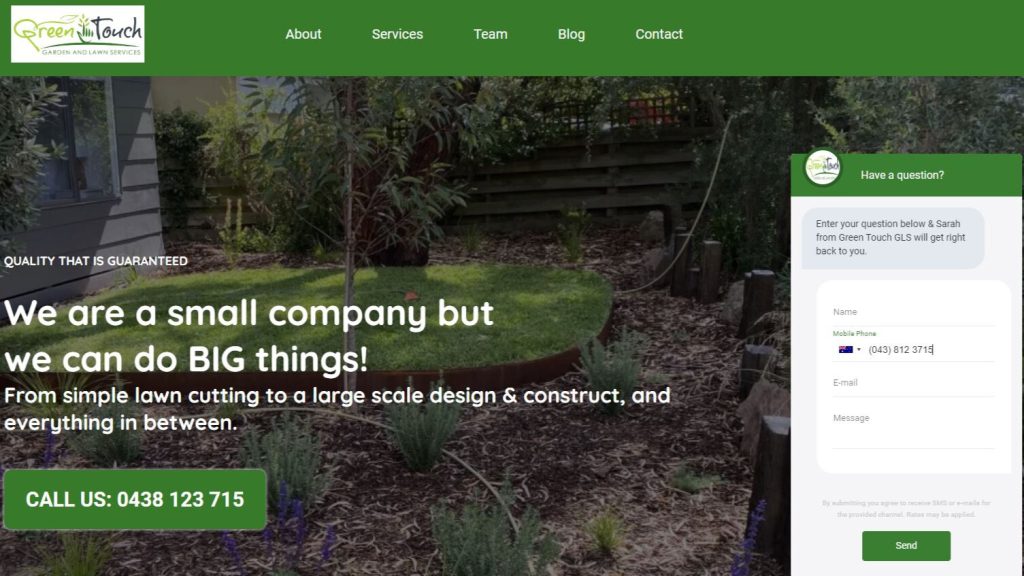
Task: Click the CALL US: 0438 123 715 button
Action: click(x=135, y=500)
